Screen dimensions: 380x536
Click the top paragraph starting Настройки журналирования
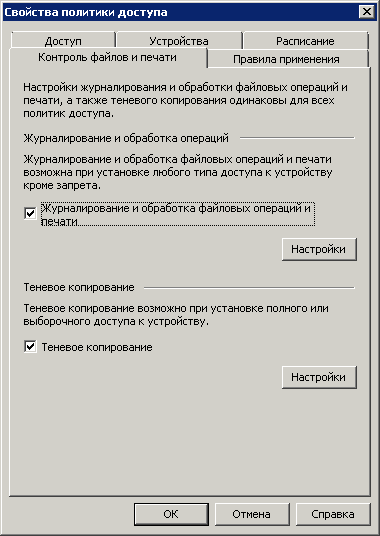click(185, 100)
